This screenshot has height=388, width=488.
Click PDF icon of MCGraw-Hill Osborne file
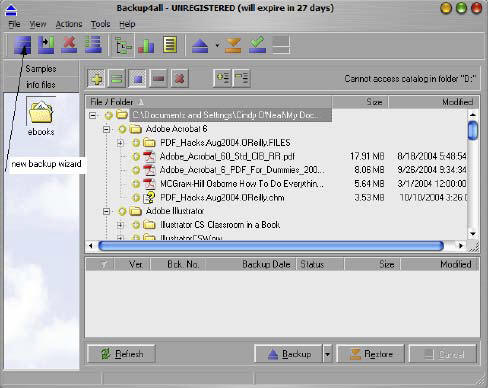click(149, 184)
